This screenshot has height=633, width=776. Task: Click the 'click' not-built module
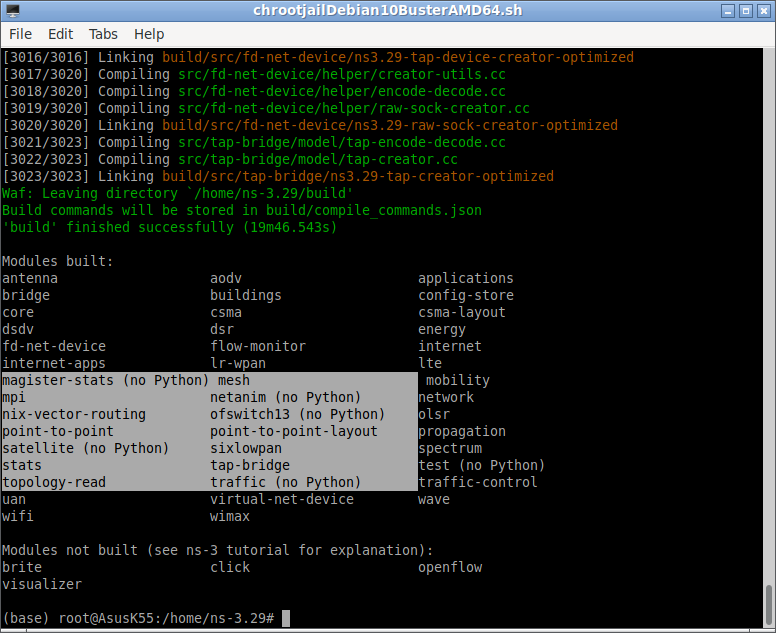pos(230,568)
